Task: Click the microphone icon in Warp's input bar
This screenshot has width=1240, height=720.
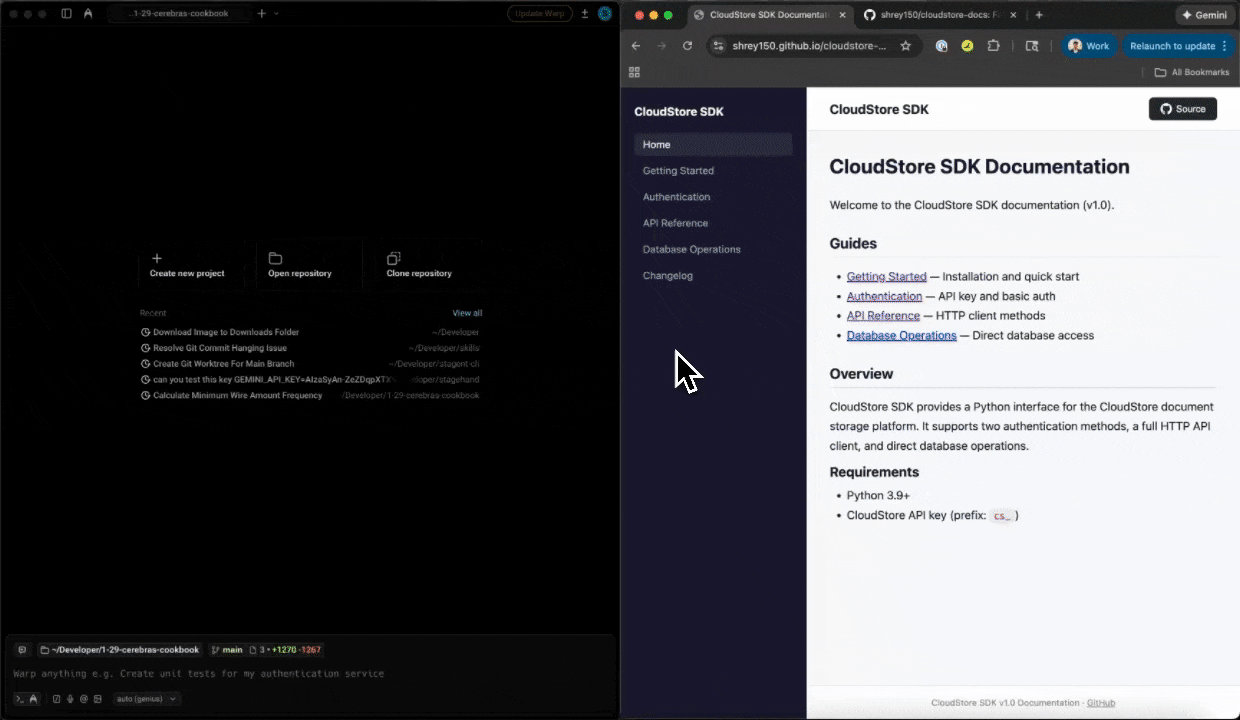Action: coord(68,699)
